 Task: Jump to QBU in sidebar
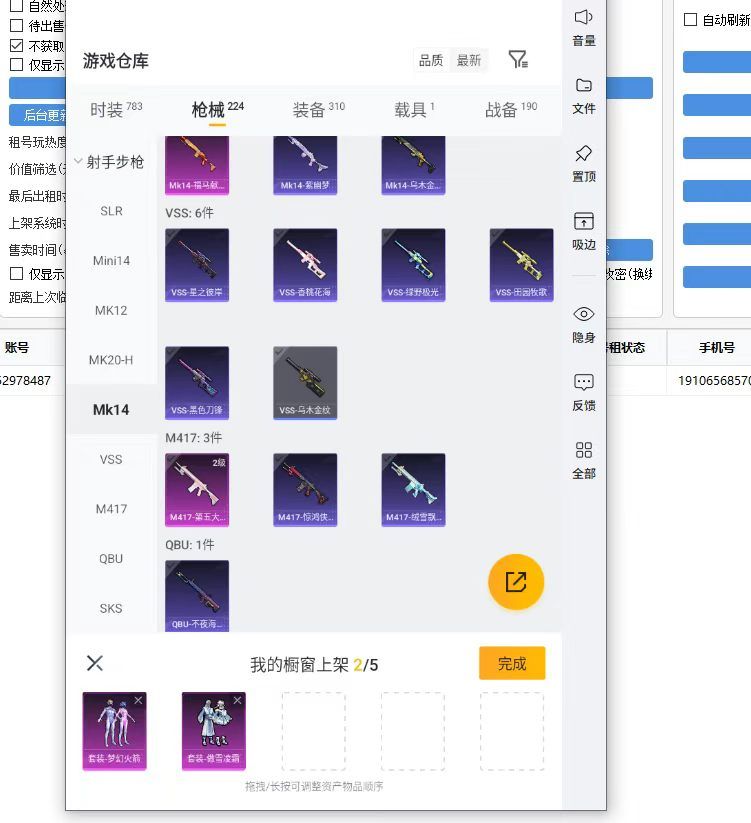111,558
